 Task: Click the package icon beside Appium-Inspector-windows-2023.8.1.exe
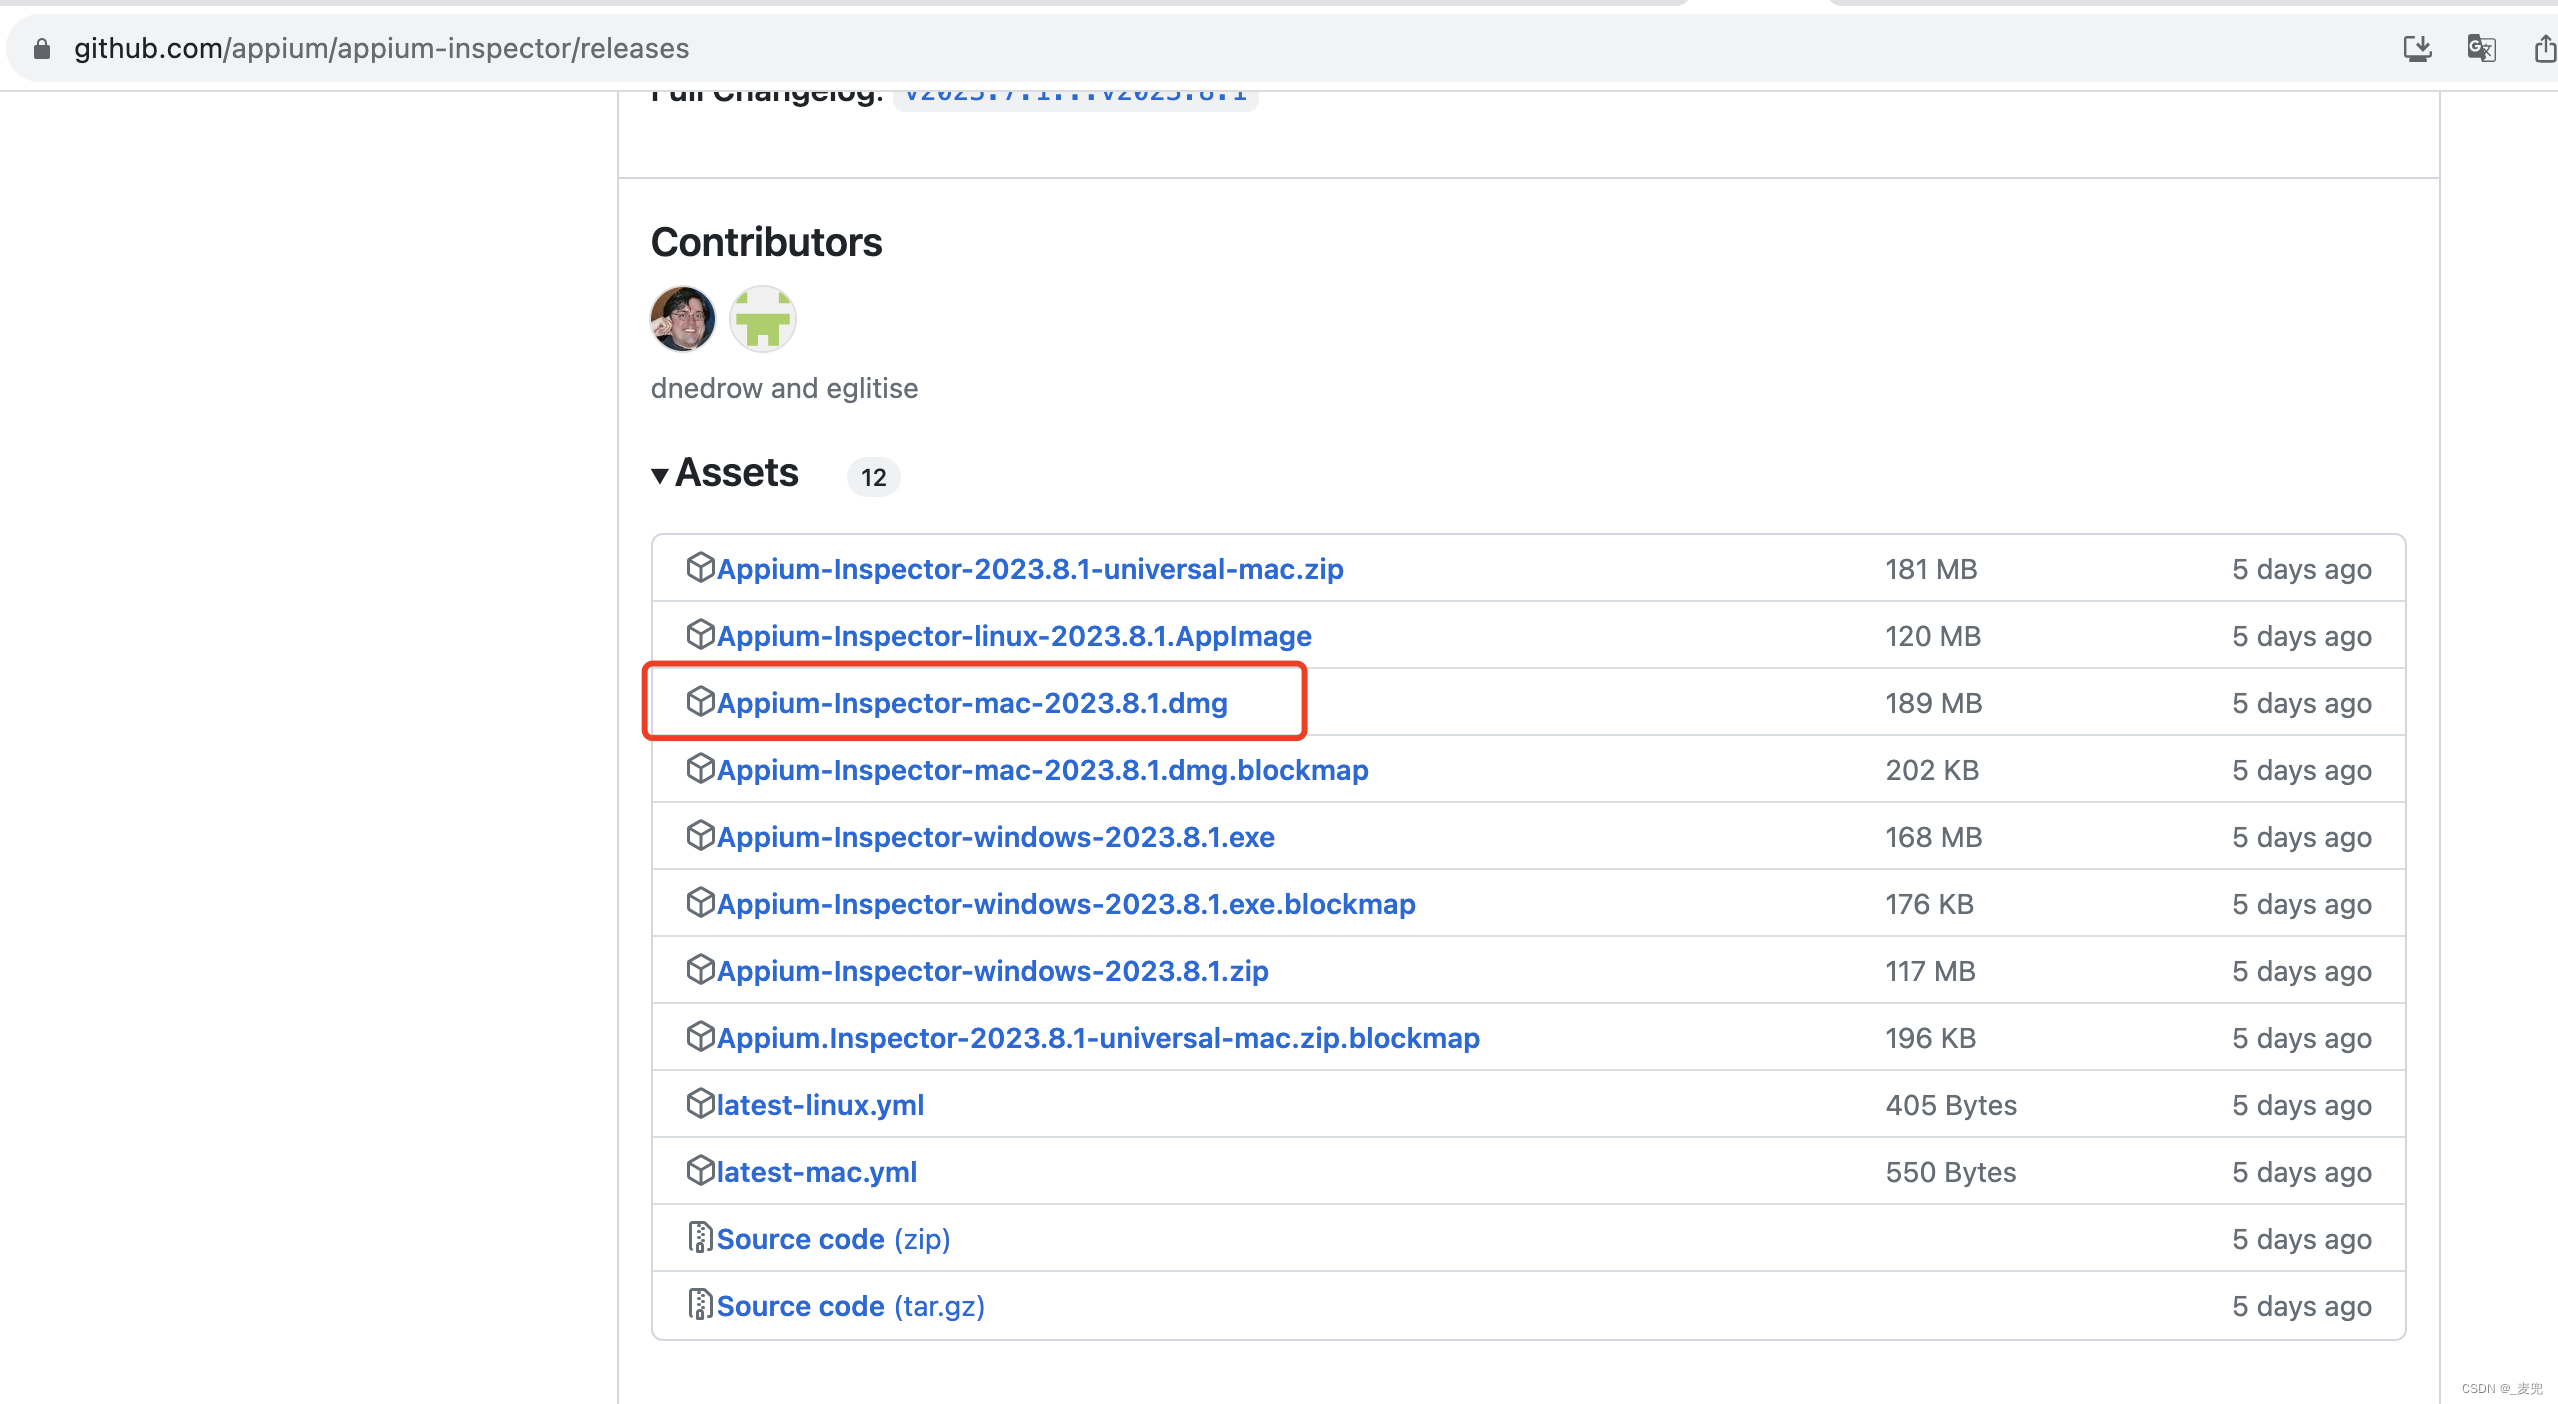701,836
